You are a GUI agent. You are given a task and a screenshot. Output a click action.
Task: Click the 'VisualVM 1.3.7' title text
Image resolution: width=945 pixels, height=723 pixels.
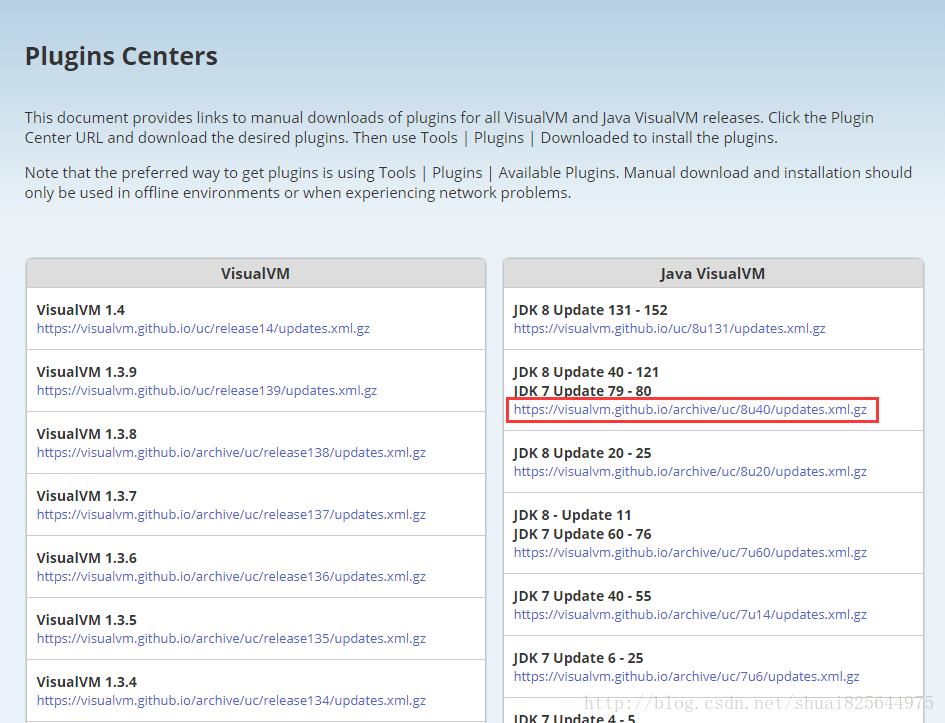[87, 496]
